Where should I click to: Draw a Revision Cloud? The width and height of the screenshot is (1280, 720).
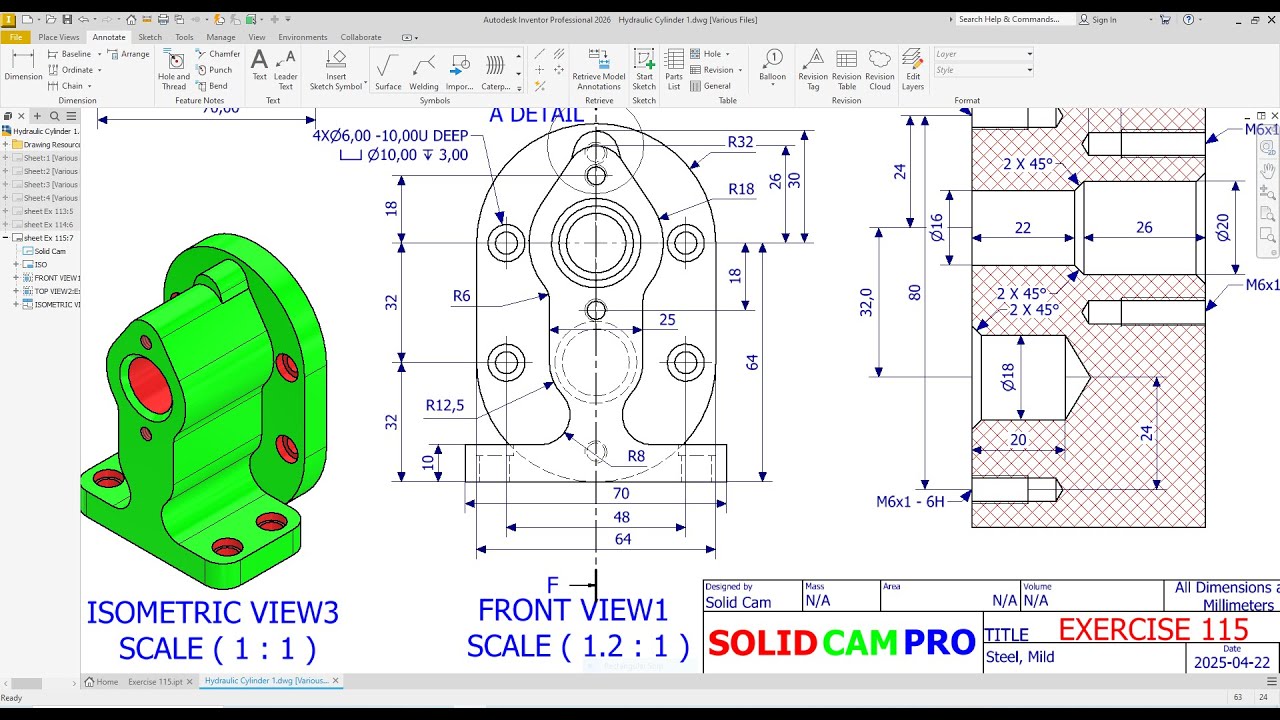[x=880, y=69]
